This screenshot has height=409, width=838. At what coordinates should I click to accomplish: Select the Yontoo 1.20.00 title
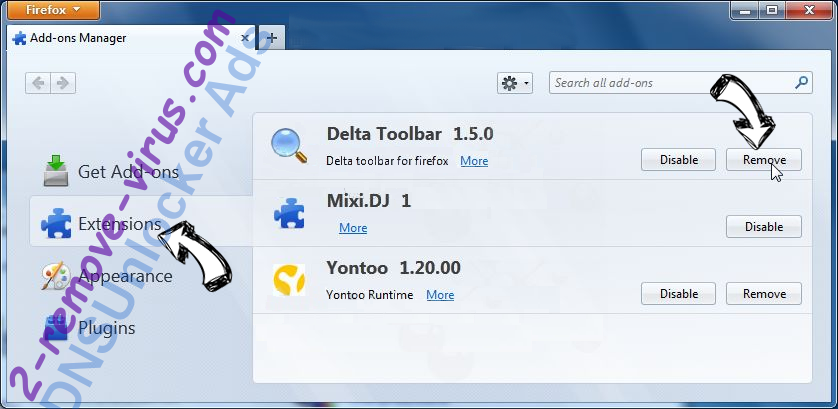[x=393, y=267]
